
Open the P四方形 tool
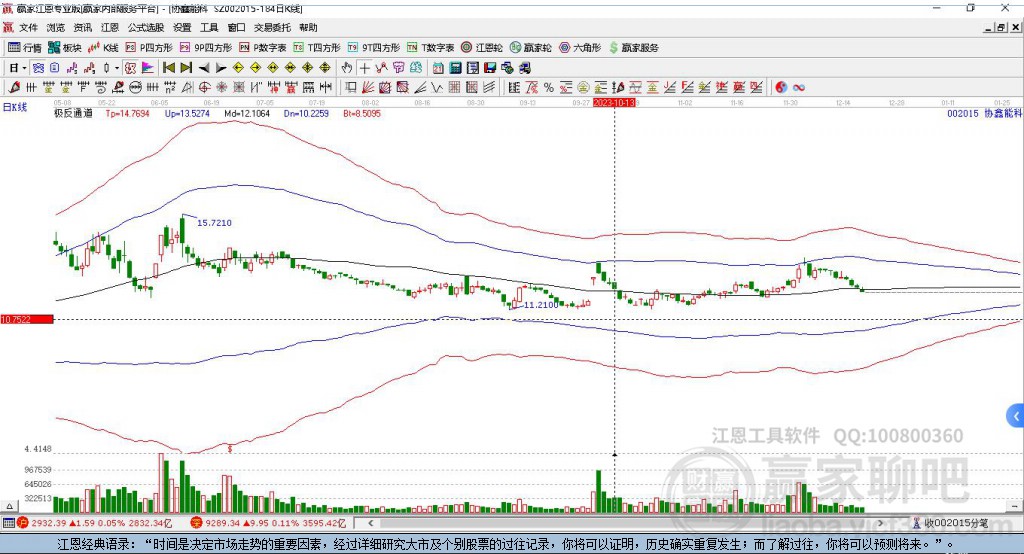[x=148, y=48]
